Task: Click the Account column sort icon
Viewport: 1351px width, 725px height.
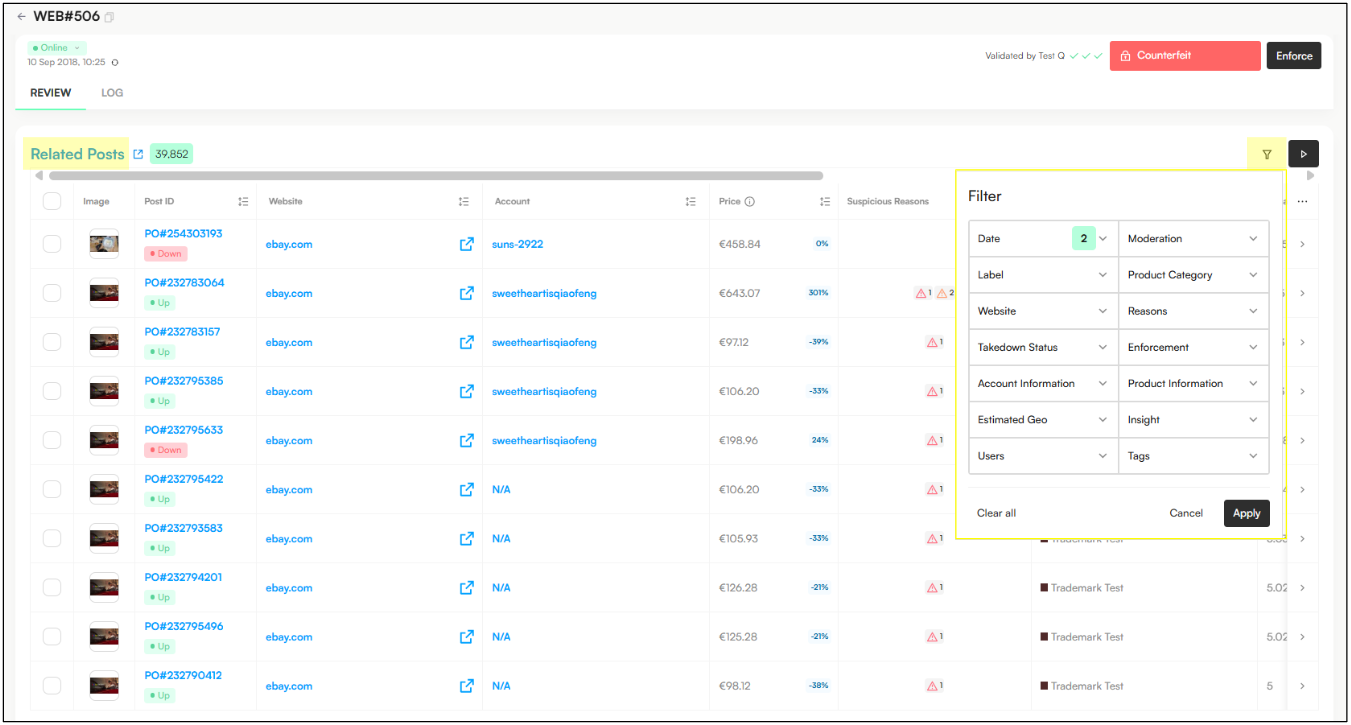Action: pos(690,201)
